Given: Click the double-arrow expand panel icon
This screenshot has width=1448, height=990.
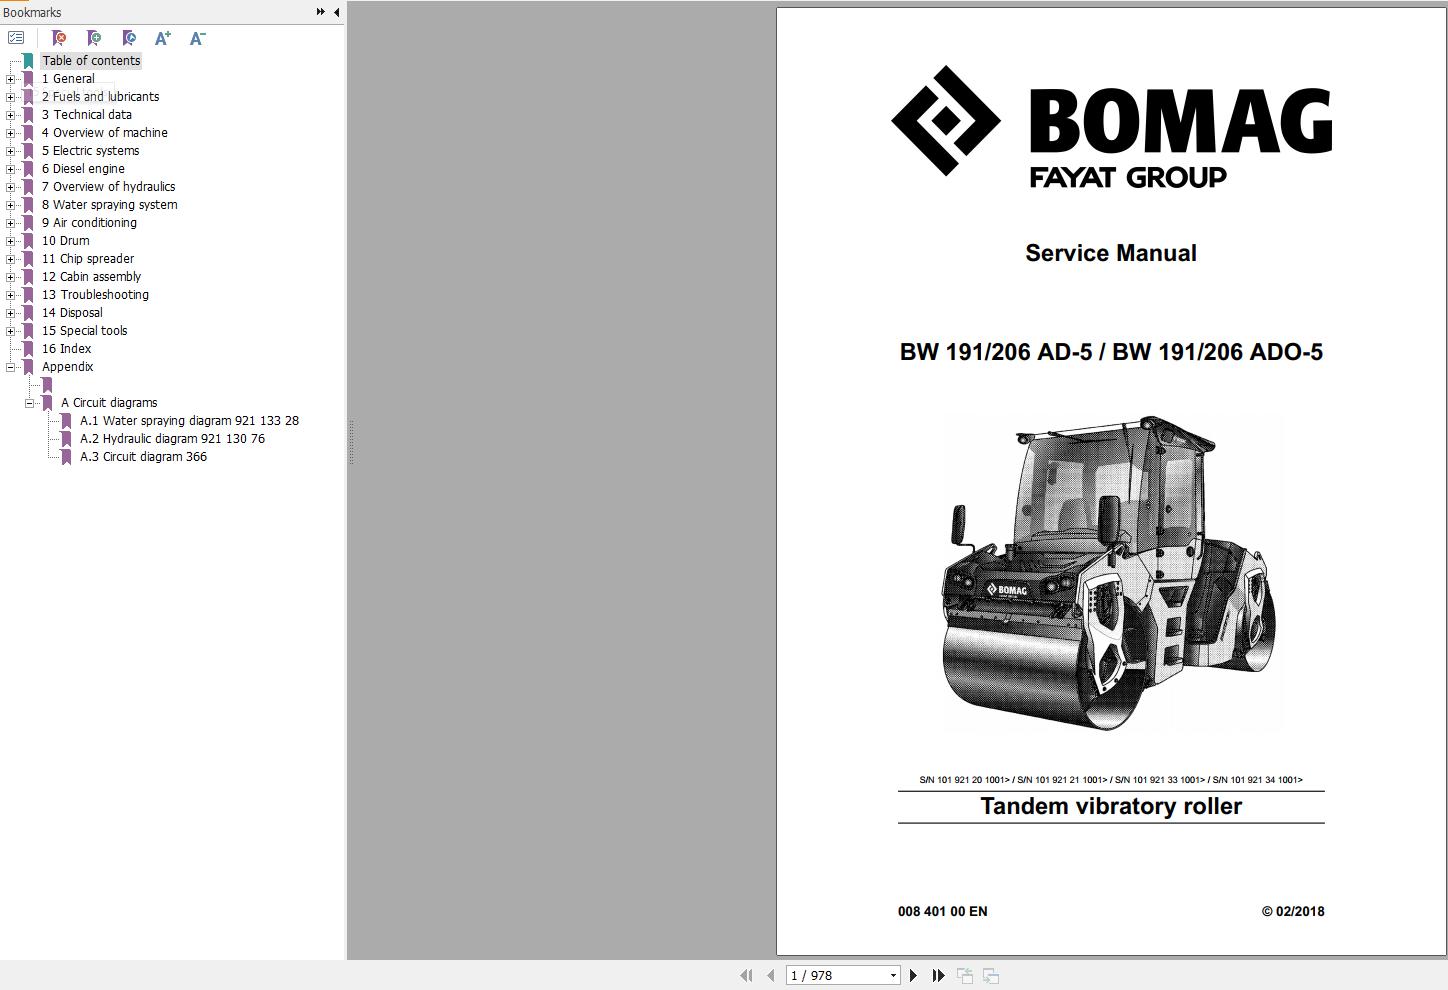Looking at the screenshot, I should (320, 12).
